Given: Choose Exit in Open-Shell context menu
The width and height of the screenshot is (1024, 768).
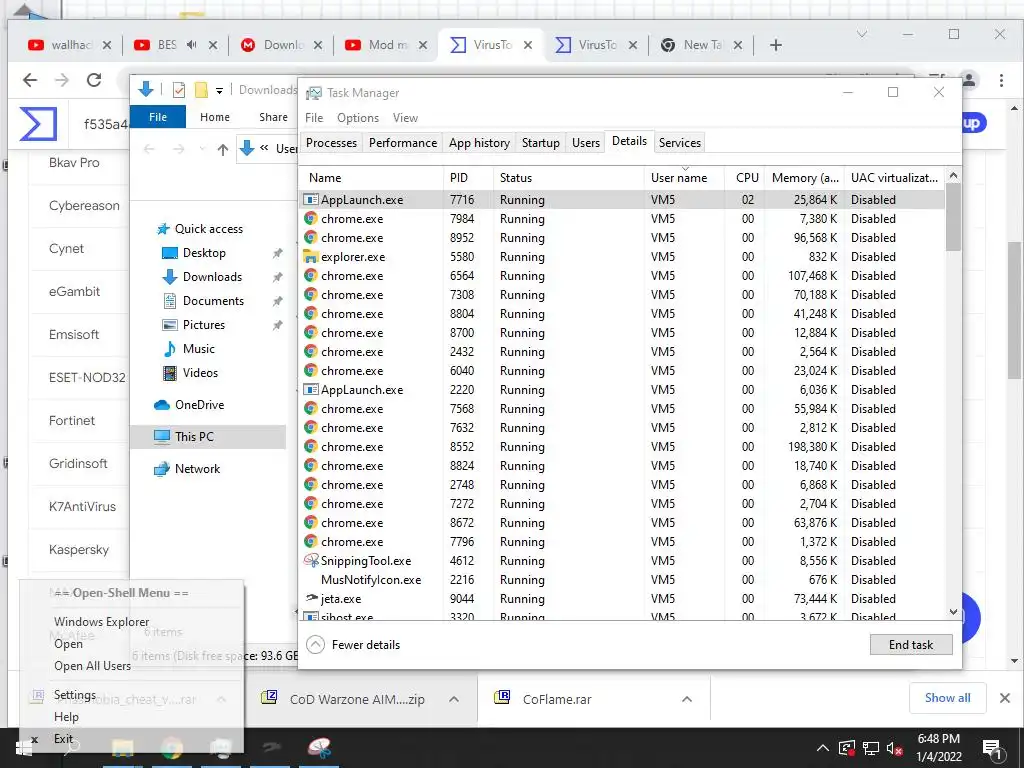Looking at the screenshot, I should pyautogui.click(x=63, y=739).
